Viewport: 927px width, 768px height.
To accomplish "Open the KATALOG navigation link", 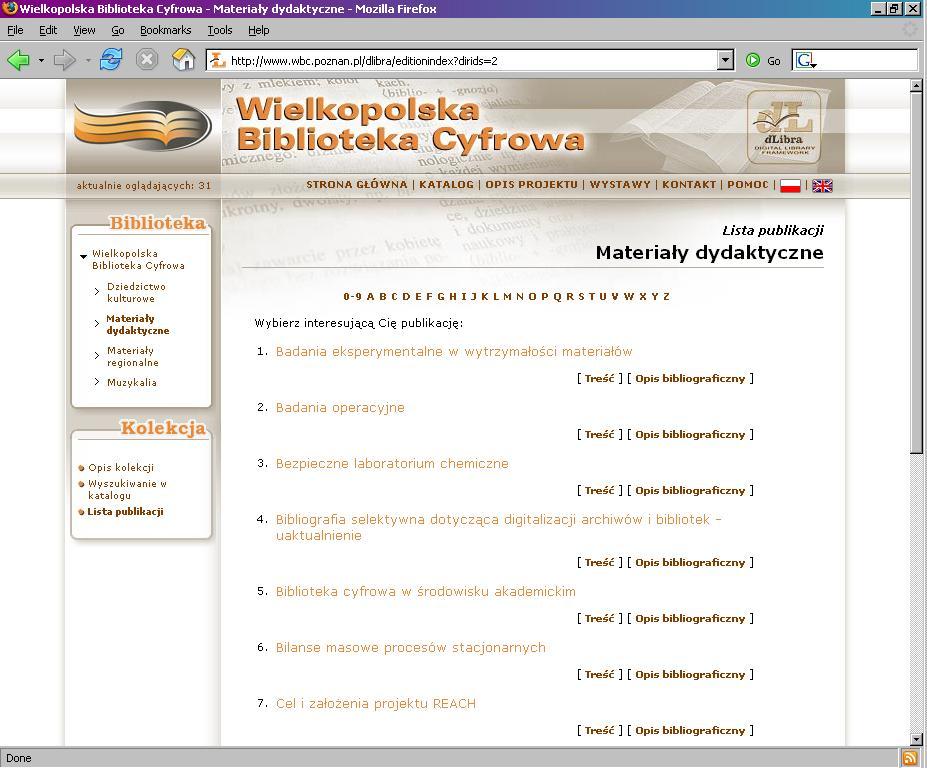I will tap(446, 184).
